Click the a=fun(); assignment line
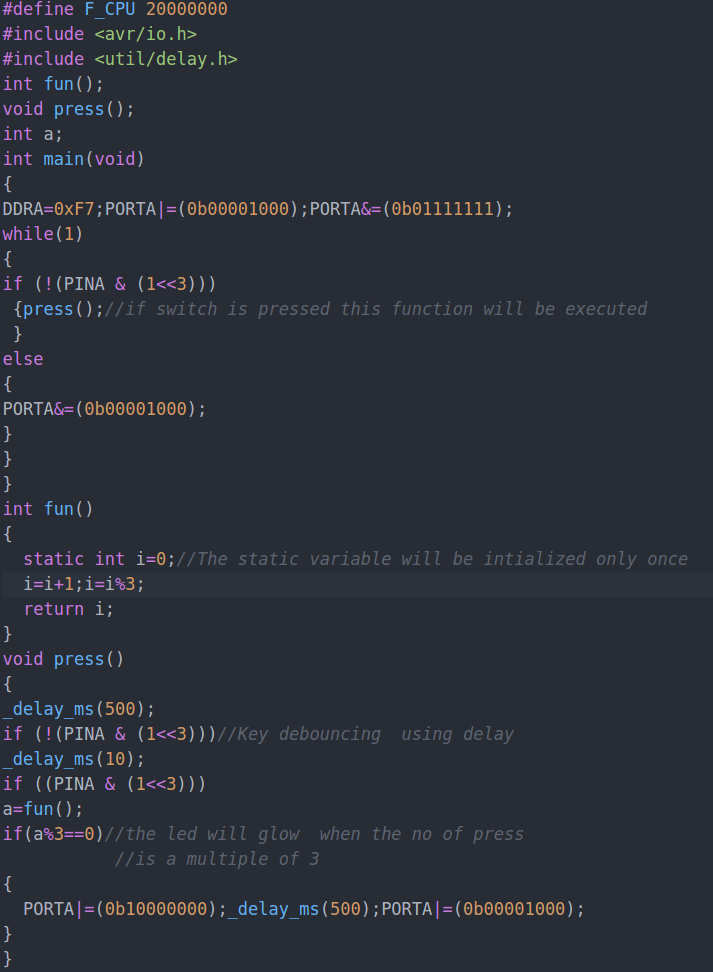713x972 pixels. 43,809
